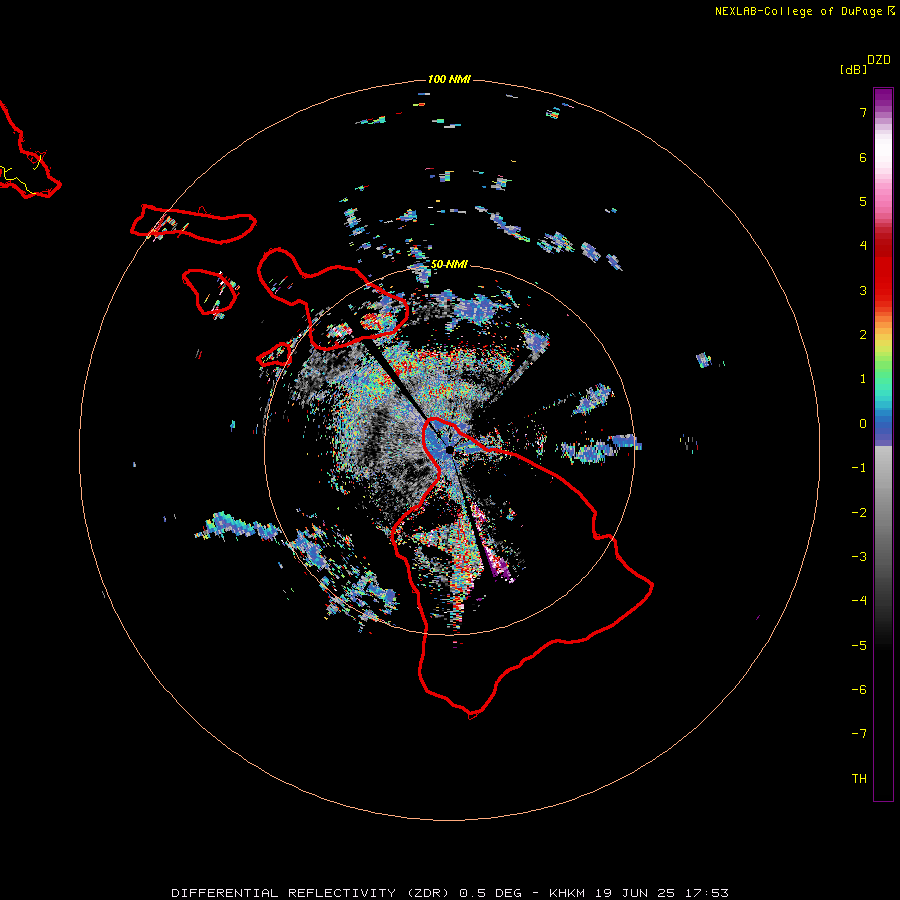Click the color bar magenta top band
The width and height of the screenshot is (900, 900).
point(883,95)
